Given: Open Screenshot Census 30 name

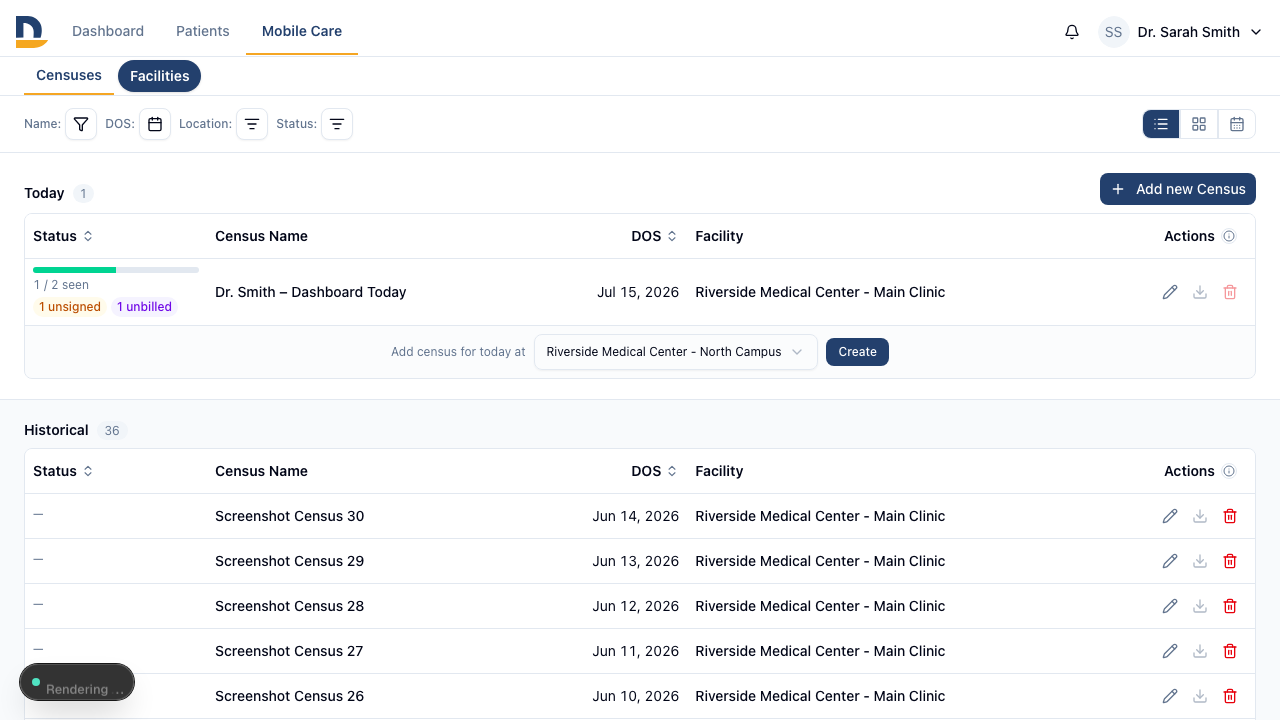Looking at the screenshot, I should pyautogui.click(x=290, y=516).
